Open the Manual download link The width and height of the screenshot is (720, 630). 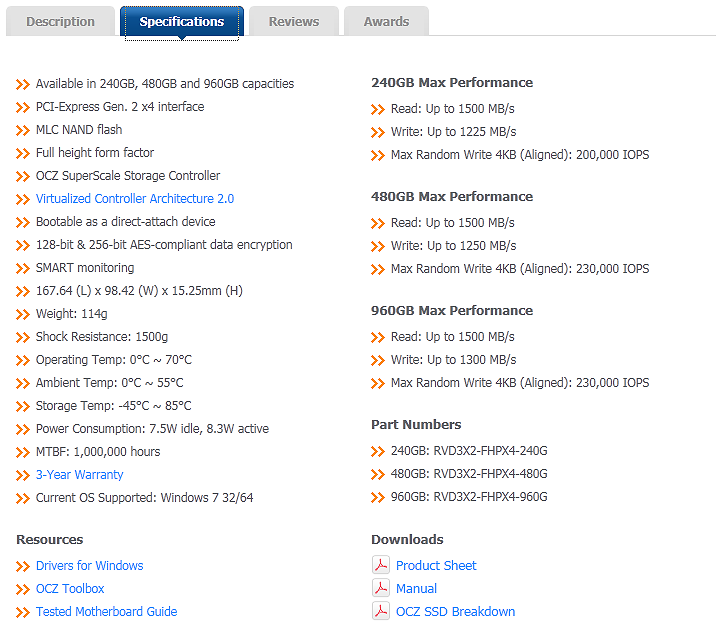pos(416,589)
